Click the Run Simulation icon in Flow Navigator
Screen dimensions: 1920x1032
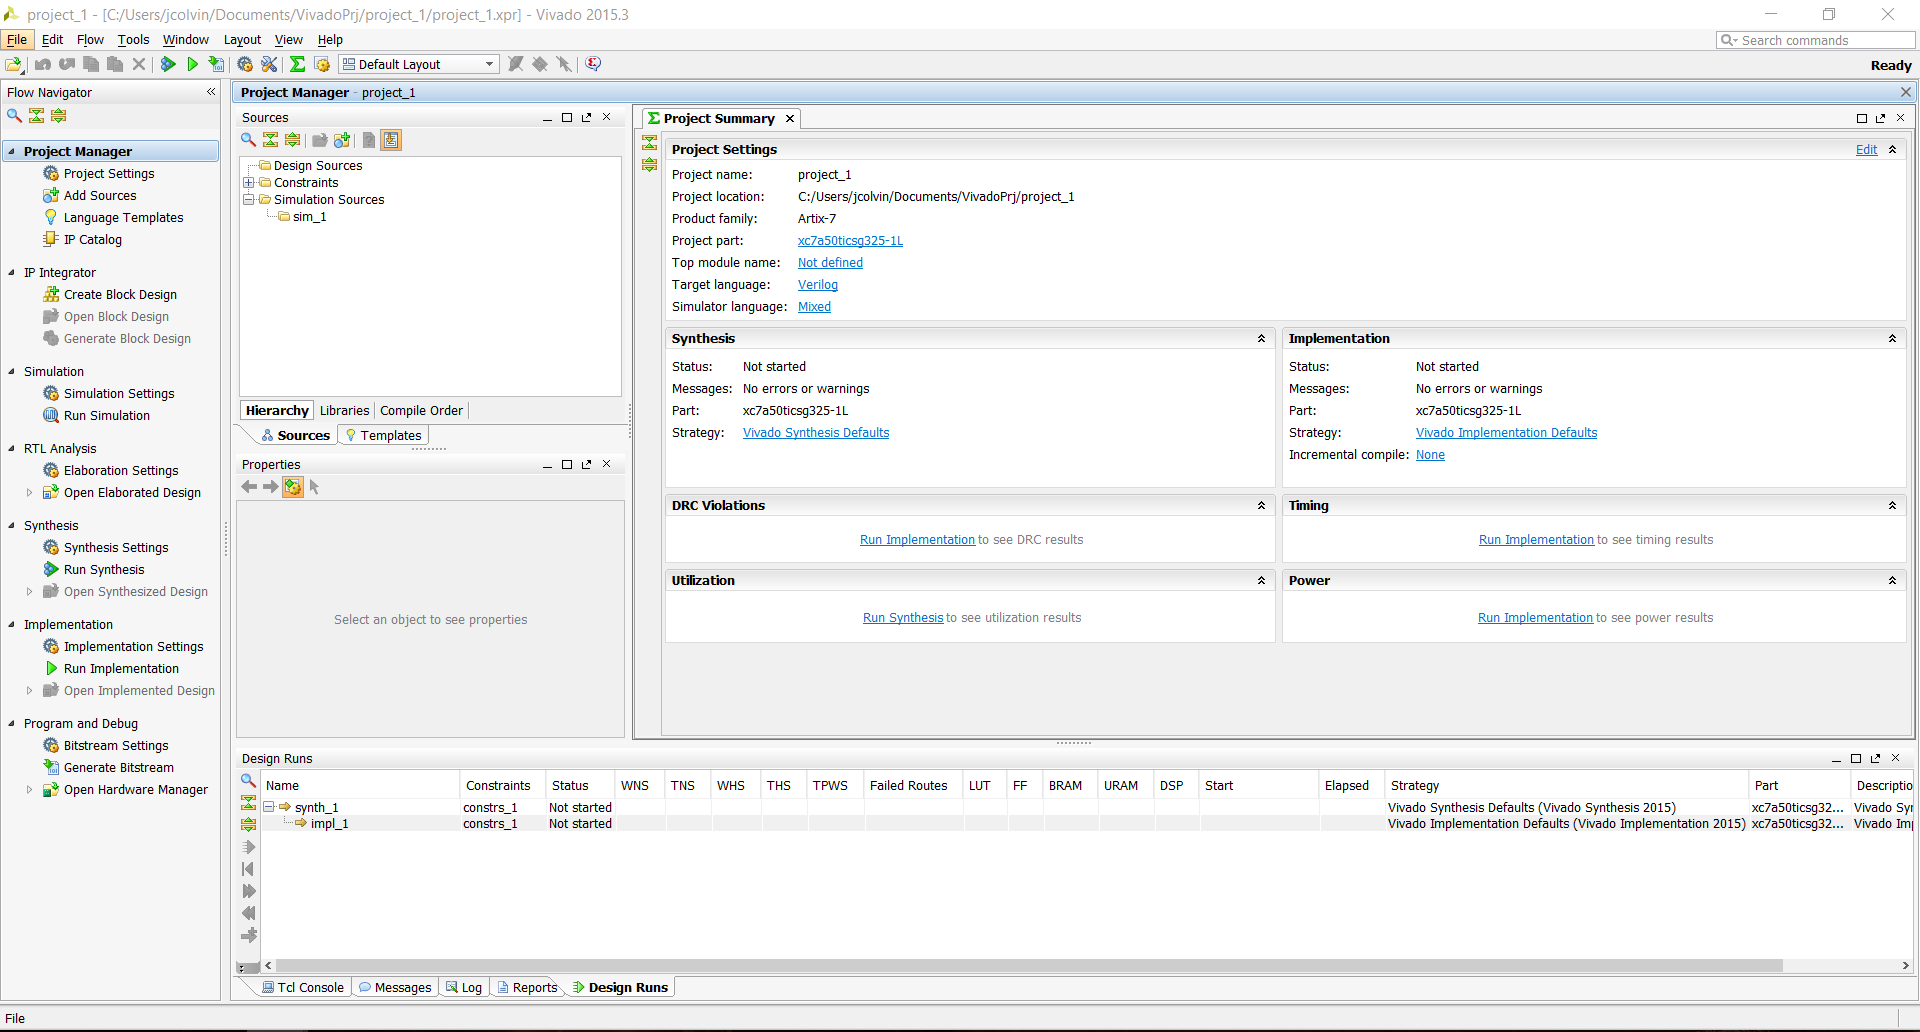51,415
